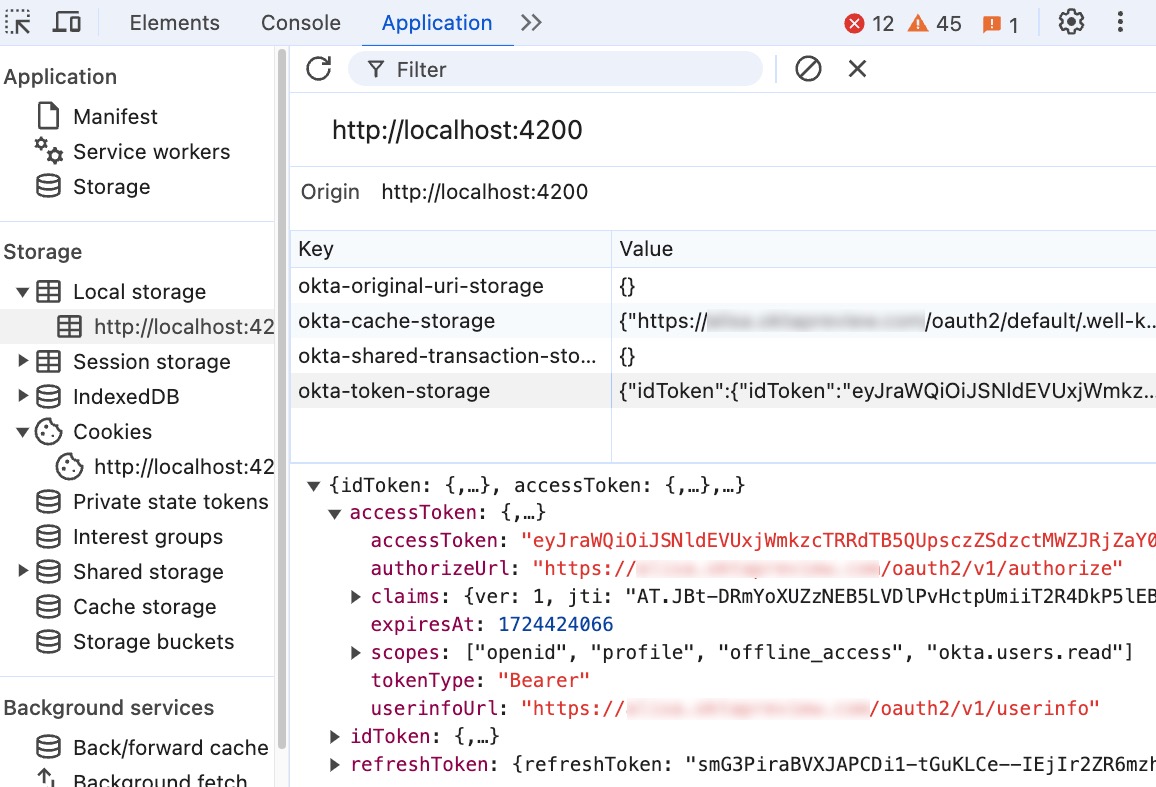The image size is (1156, 787).
Task: Select the Manifest item in sidebar
Action: coord(115,117)
